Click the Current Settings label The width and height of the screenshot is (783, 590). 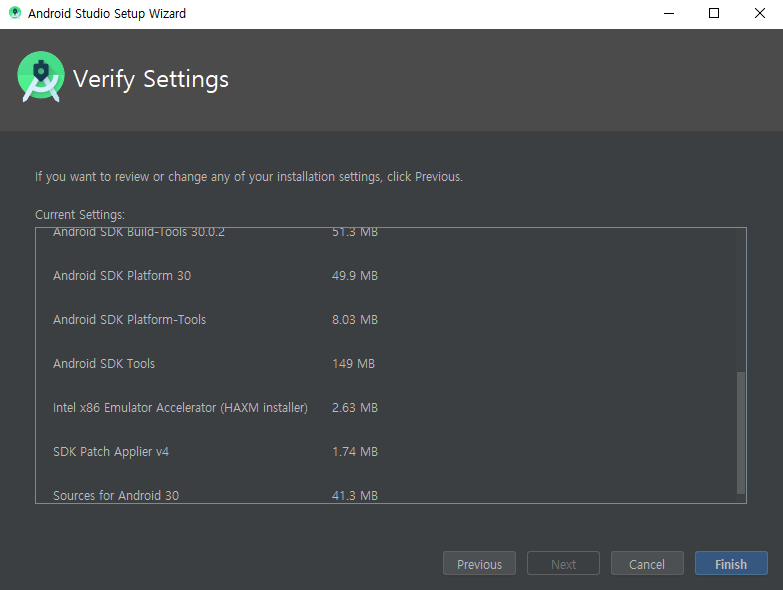80,215
